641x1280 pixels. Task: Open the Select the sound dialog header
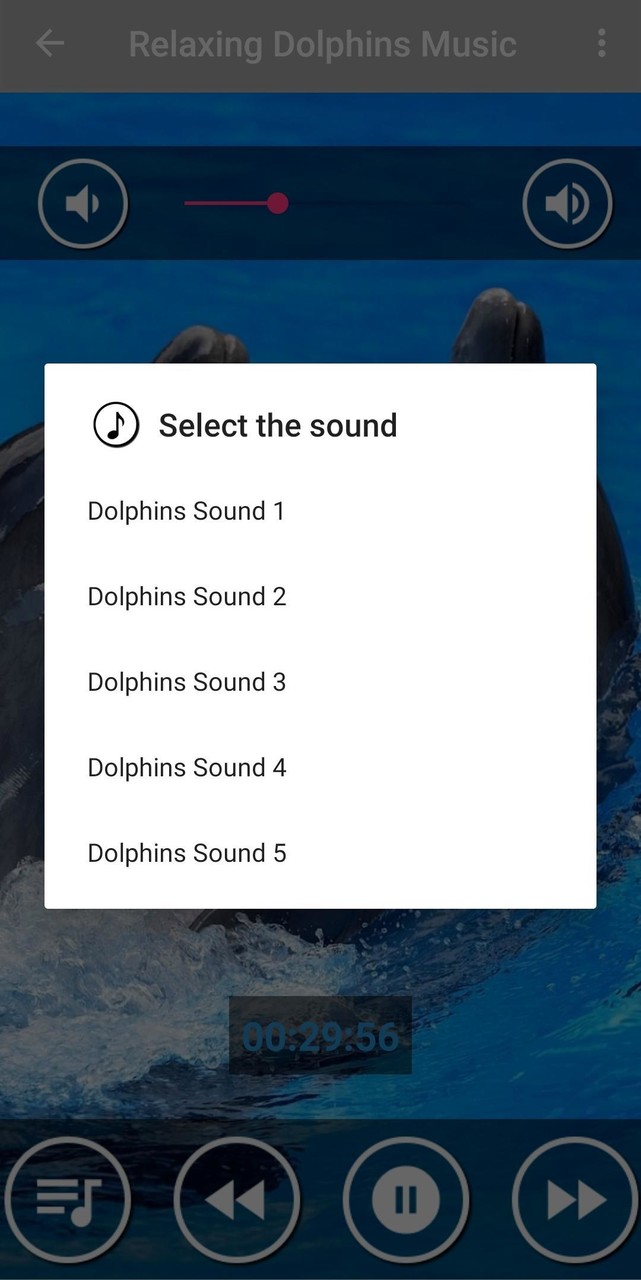276,424
